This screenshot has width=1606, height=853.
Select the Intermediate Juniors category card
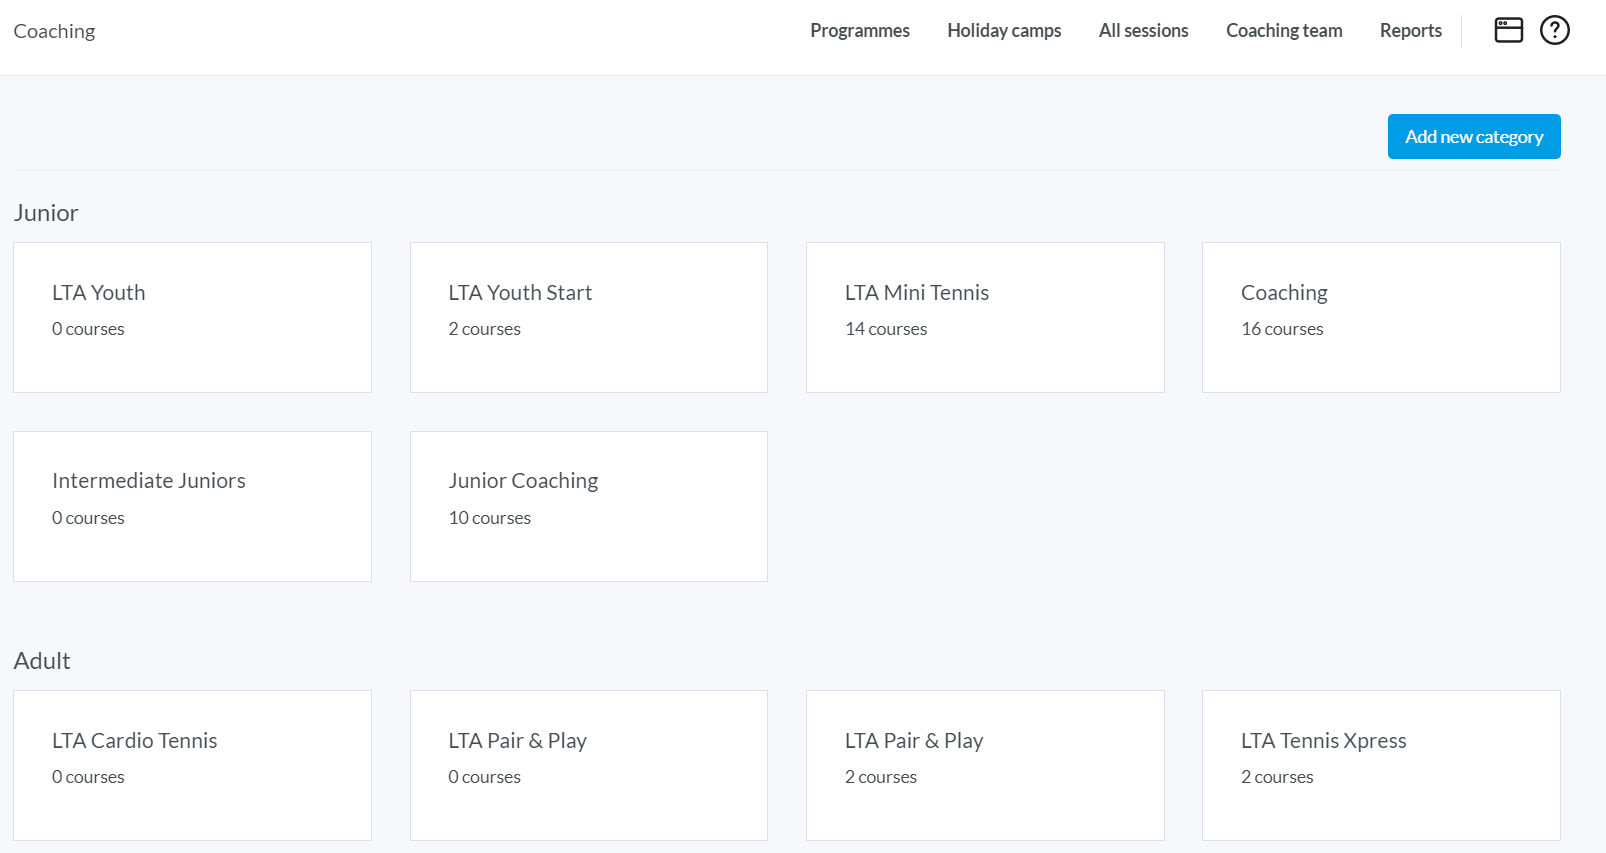tap(192, 506)
